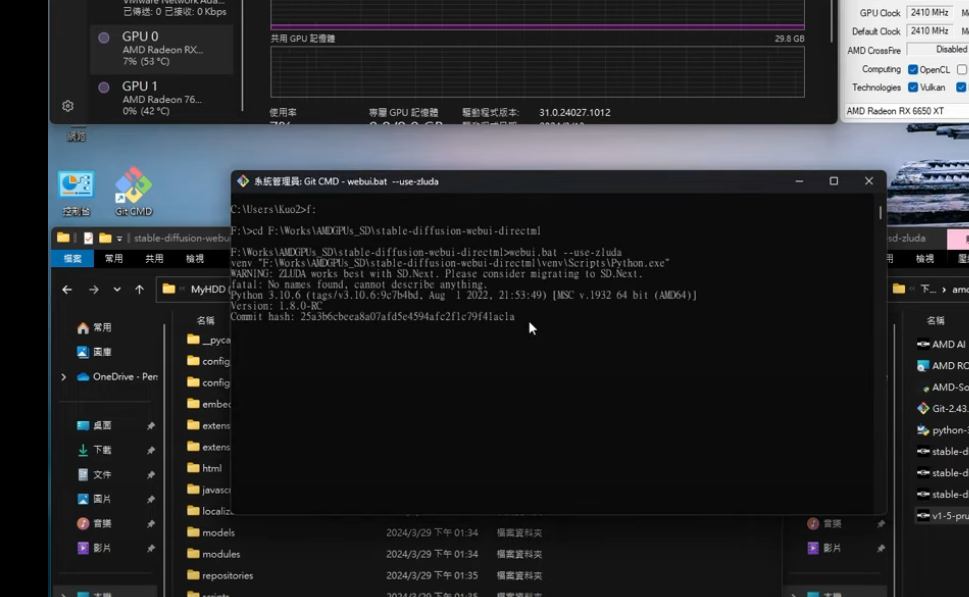969x597 pixels.
Task: Launch the Git CMD desktop shortcut
Action: (x=133, y=192)
